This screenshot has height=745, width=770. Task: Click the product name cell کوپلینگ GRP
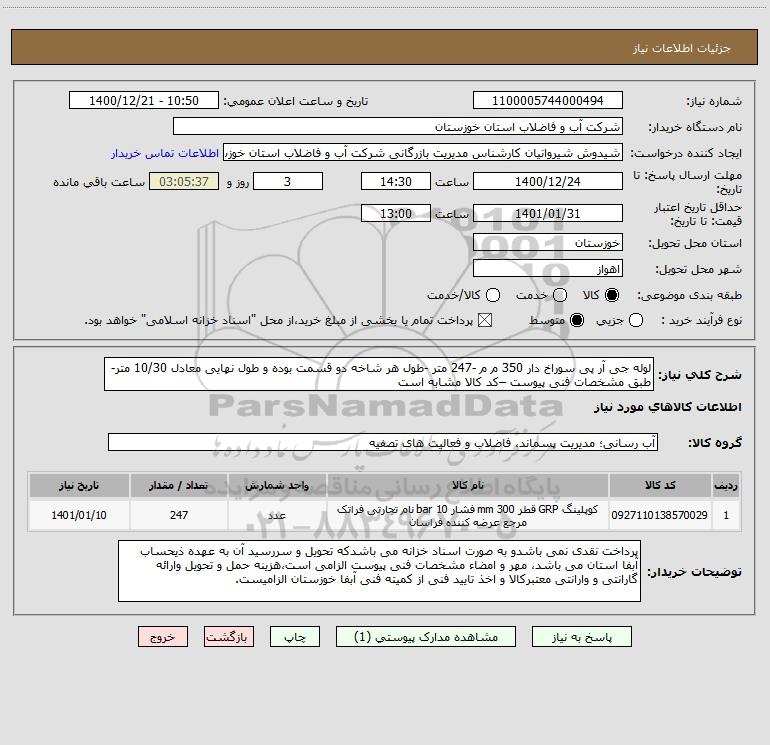pyautogui.click(x=468, y=515)
